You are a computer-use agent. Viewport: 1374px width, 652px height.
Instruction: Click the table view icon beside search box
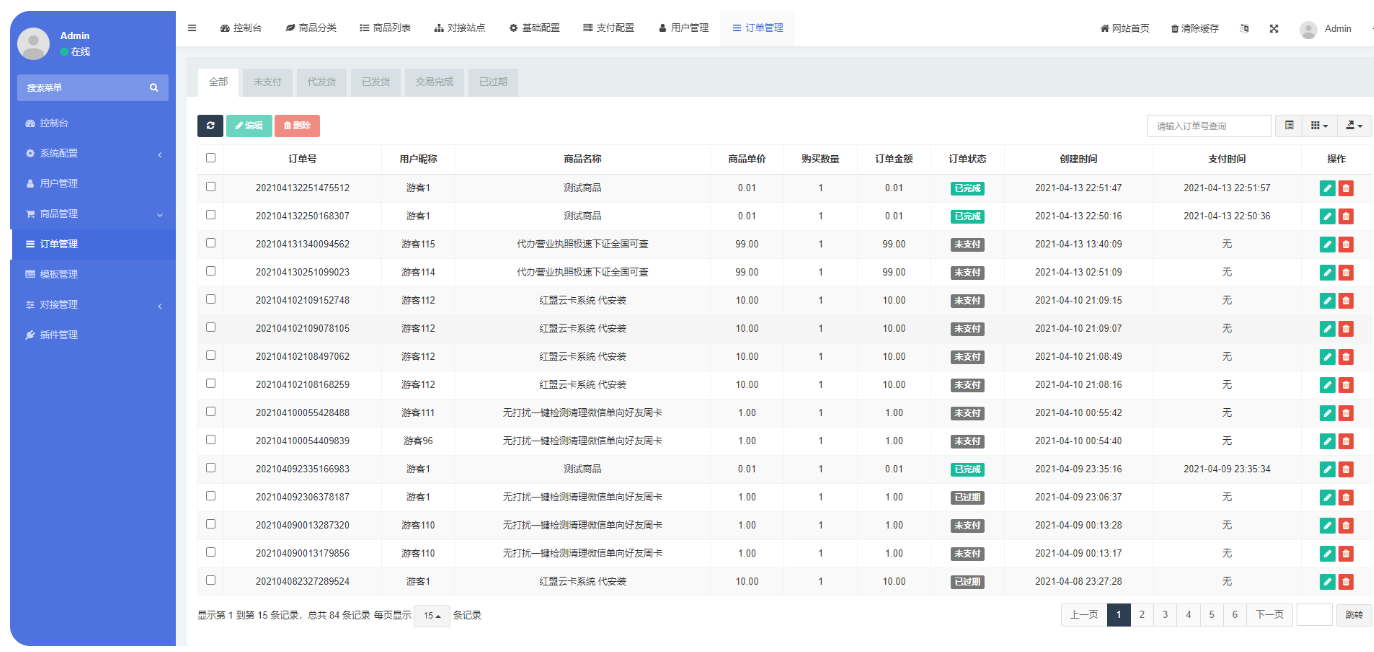pyautogui.click(x=1288, y=125)
